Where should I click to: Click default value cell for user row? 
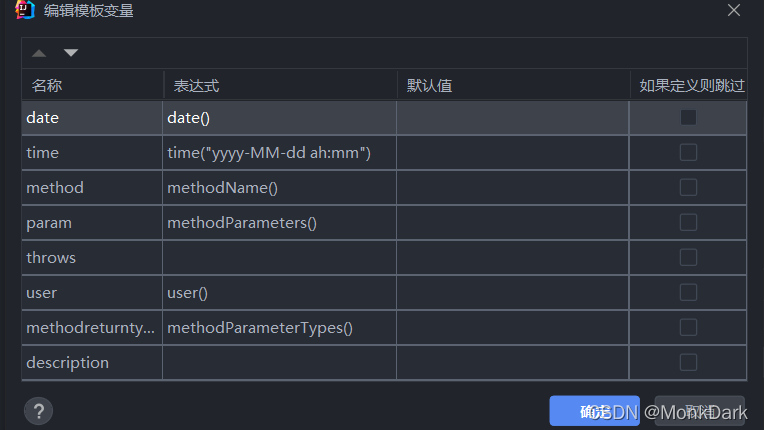(513, 293)
